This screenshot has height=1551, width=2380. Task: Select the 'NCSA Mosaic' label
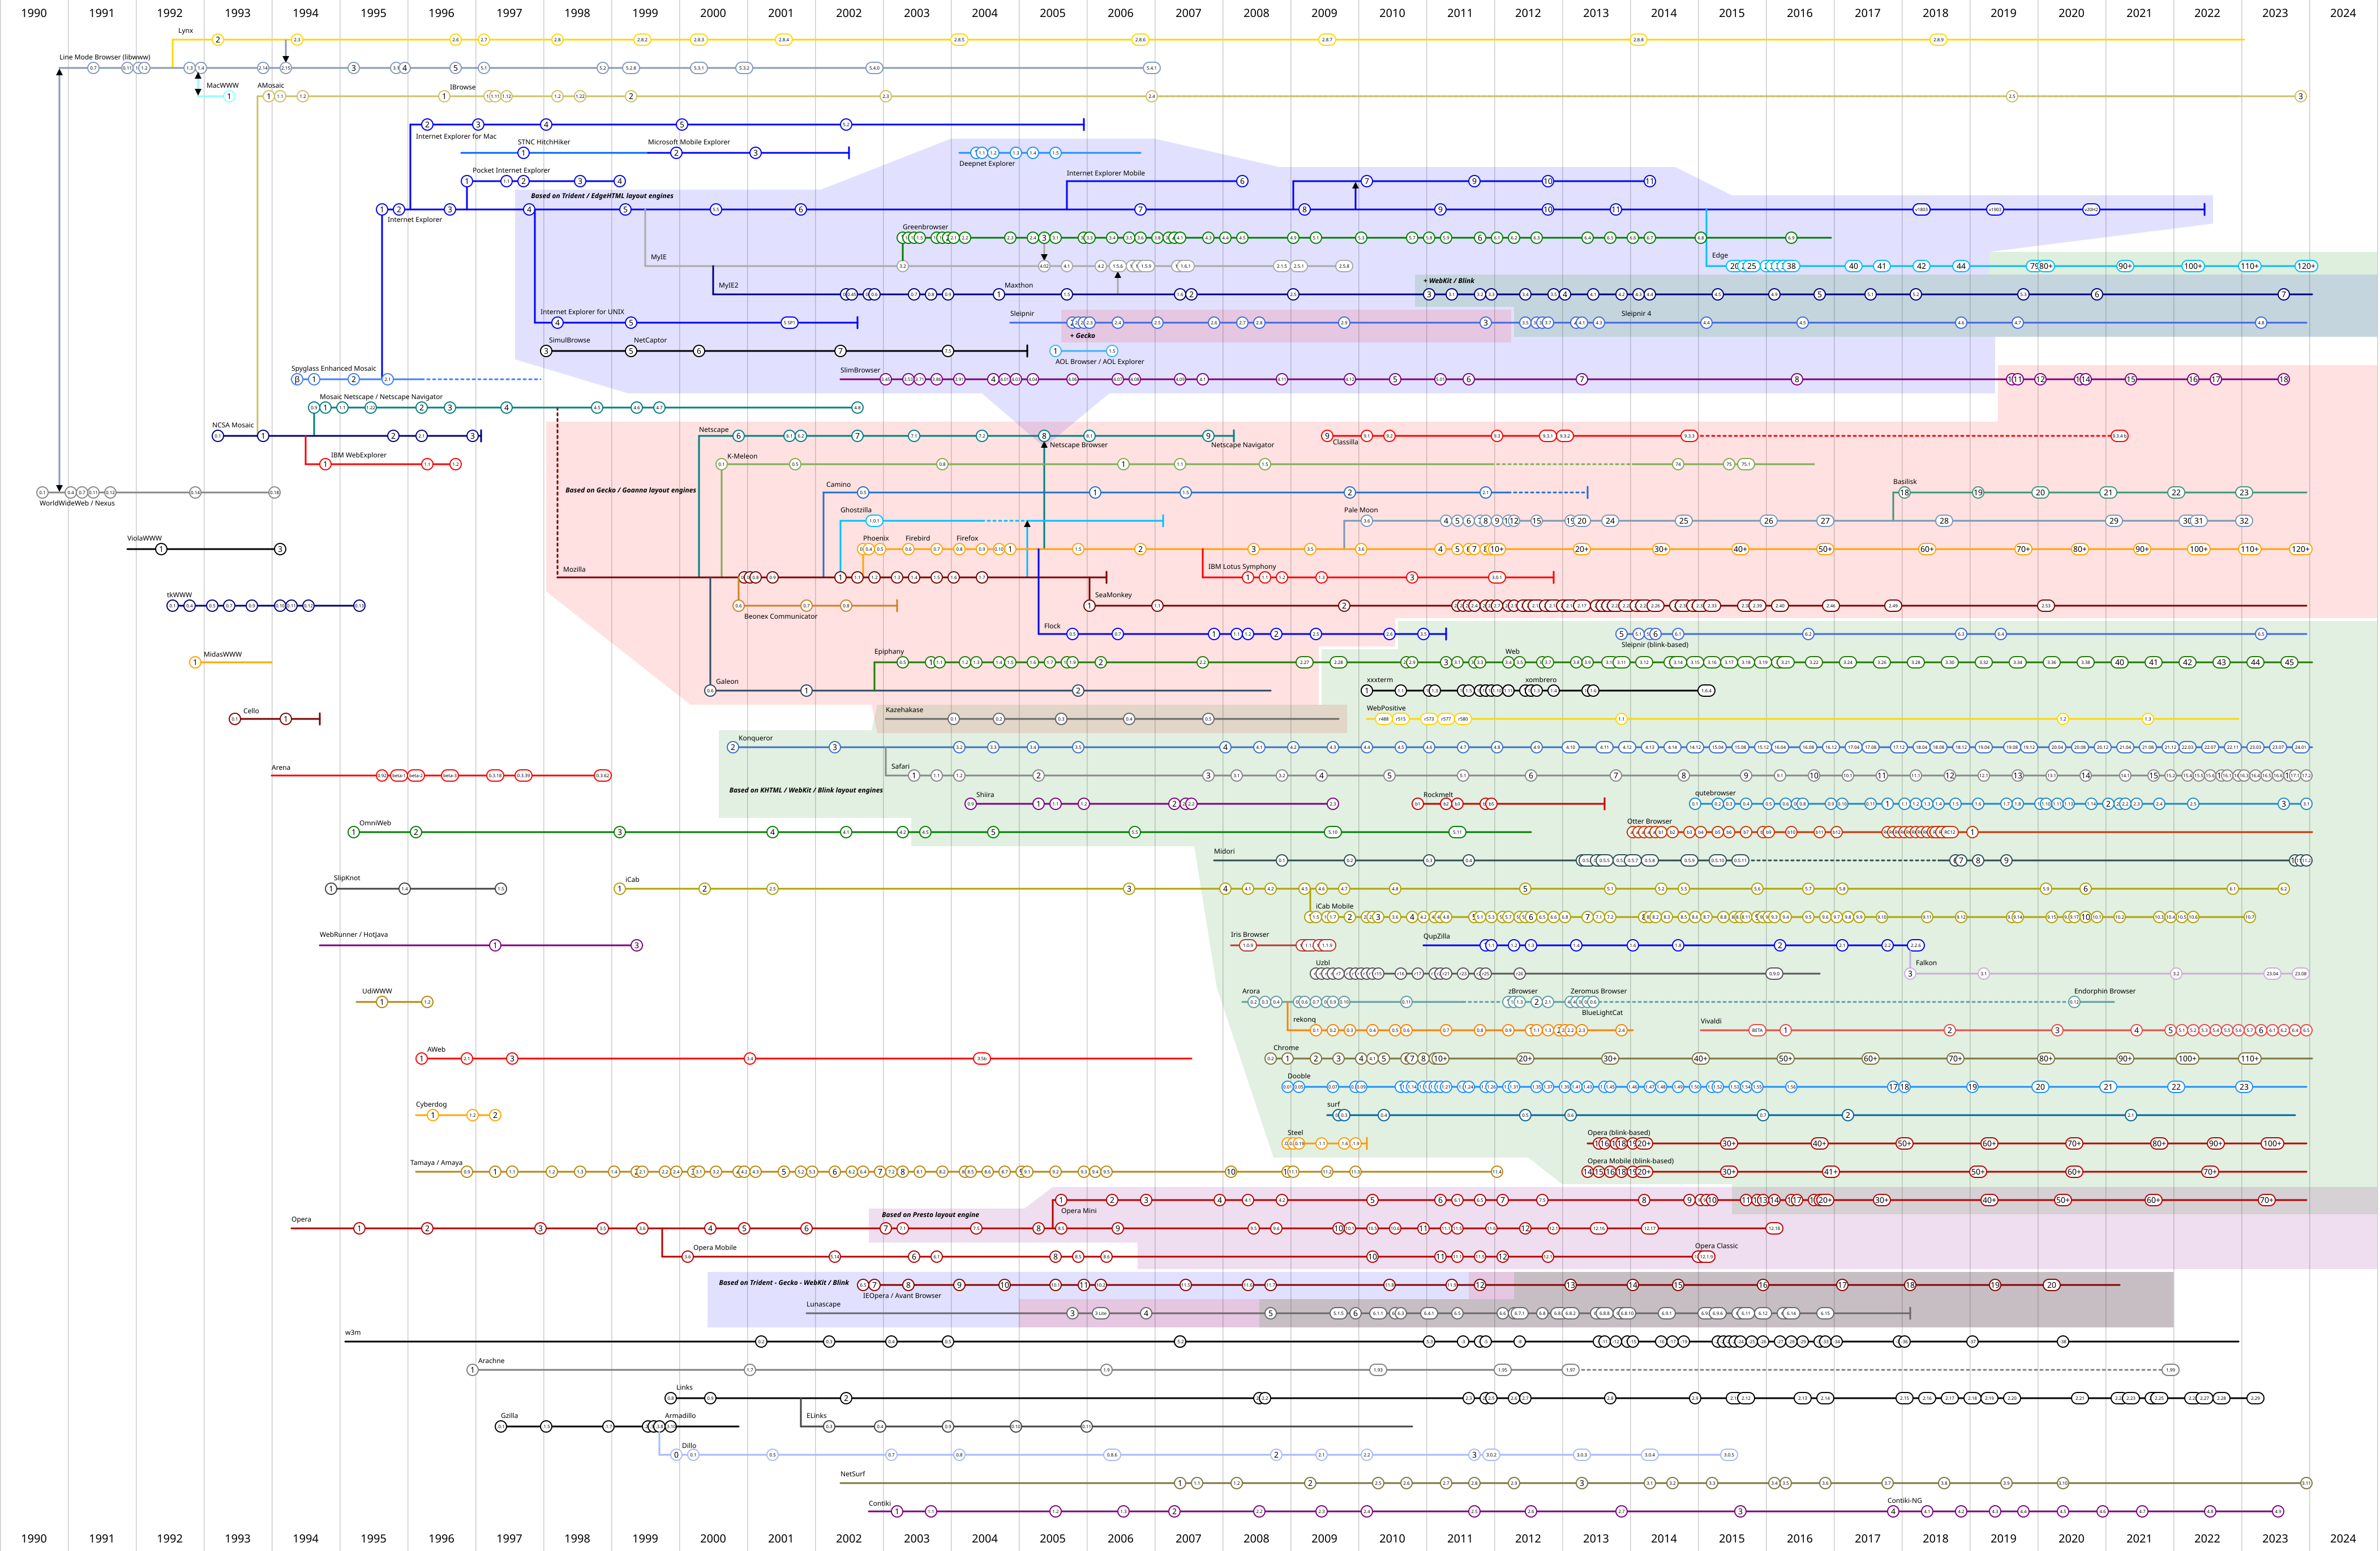(x=233, y=425)
